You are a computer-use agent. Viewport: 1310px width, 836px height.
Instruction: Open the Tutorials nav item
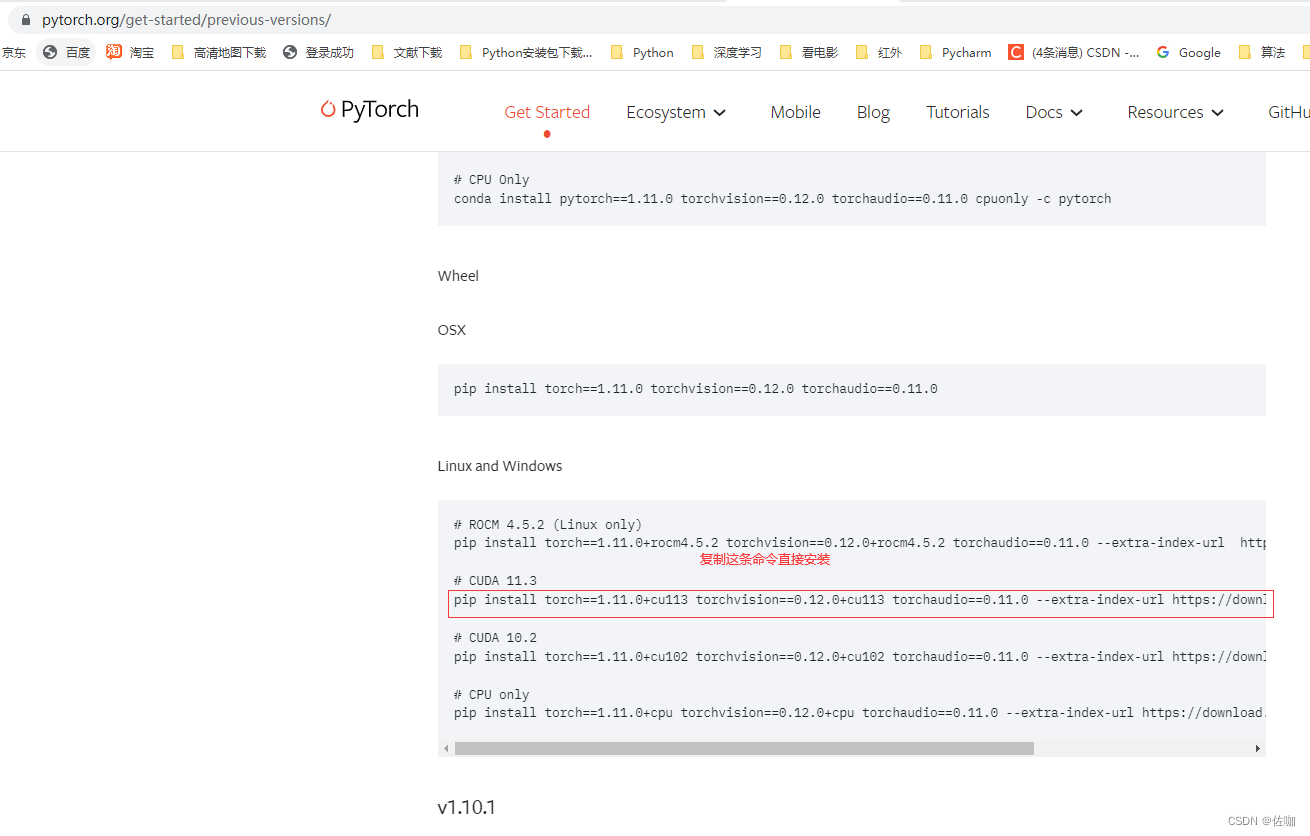(x=958, y=112)
